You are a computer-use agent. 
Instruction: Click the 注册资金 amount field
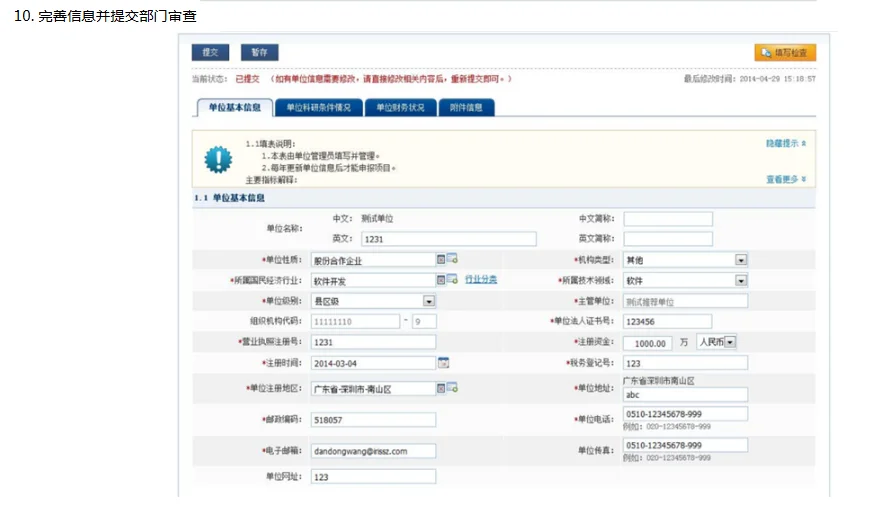pyautogui.click(x=648, y=343)
